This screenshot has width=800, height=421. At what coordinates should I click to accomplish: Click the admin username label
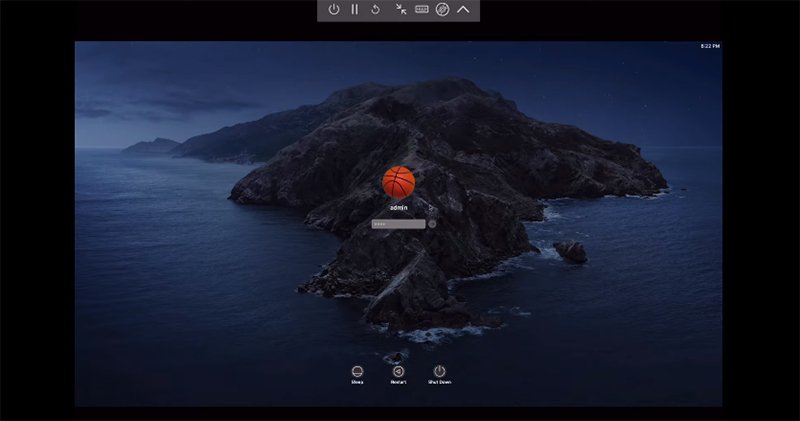click(398, 209)
